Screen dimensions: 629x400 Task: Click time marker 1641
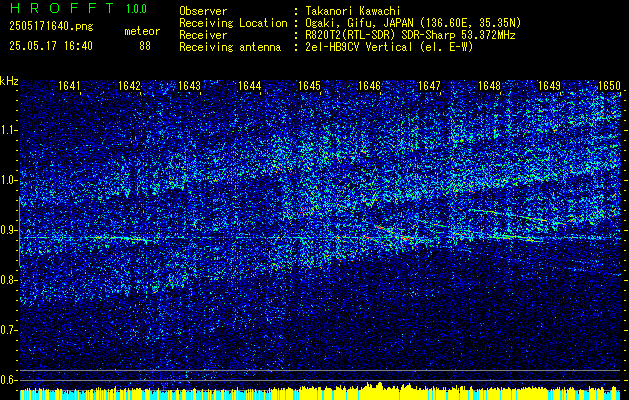[x=69, y=86]
